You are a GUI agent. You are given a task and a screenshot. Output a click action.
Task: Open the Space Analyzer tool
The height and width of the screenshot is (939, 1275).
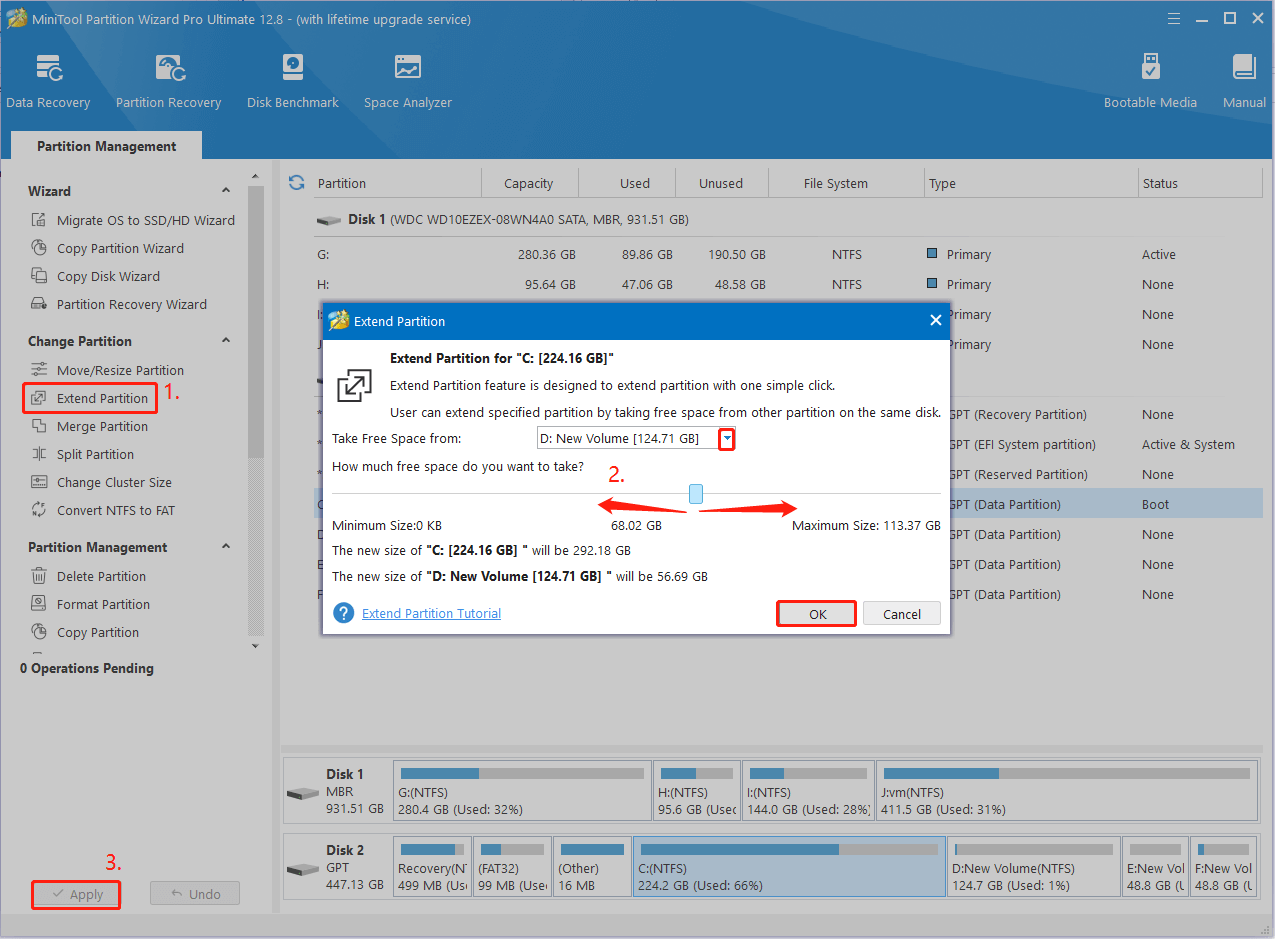(x=408, y=80)
